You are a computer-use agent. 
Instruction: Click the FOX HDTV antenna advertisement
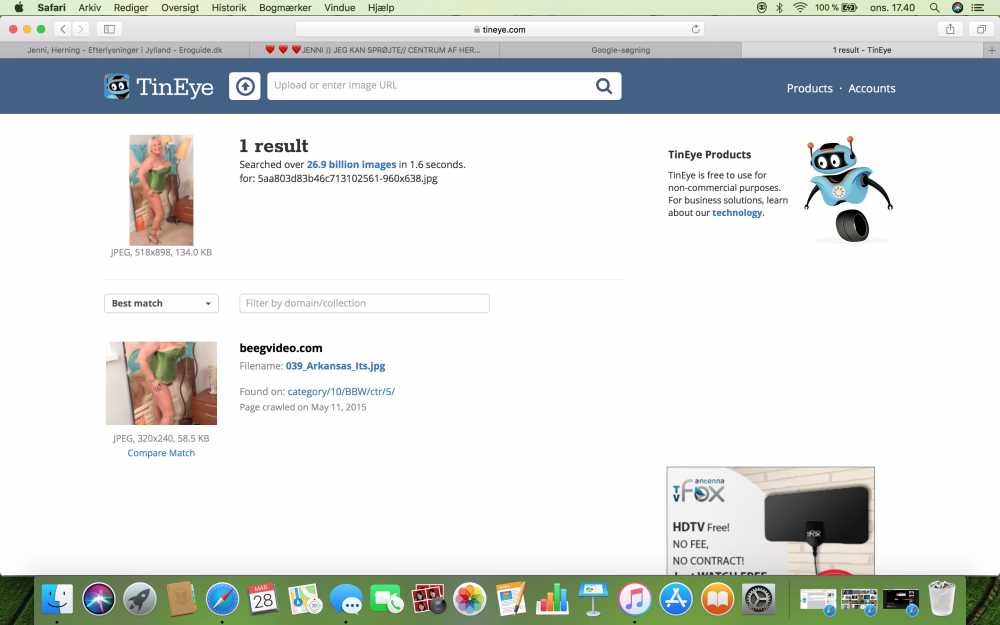click(770, 520)
